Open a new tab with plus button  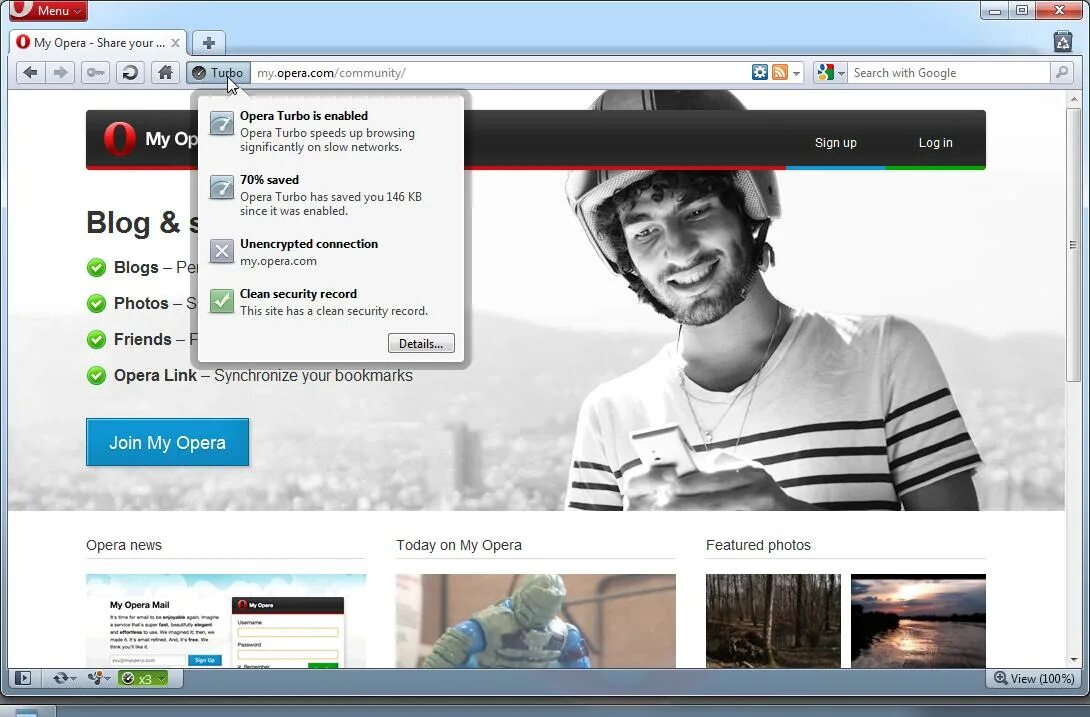pyautogui.click(x=209, y=42)
